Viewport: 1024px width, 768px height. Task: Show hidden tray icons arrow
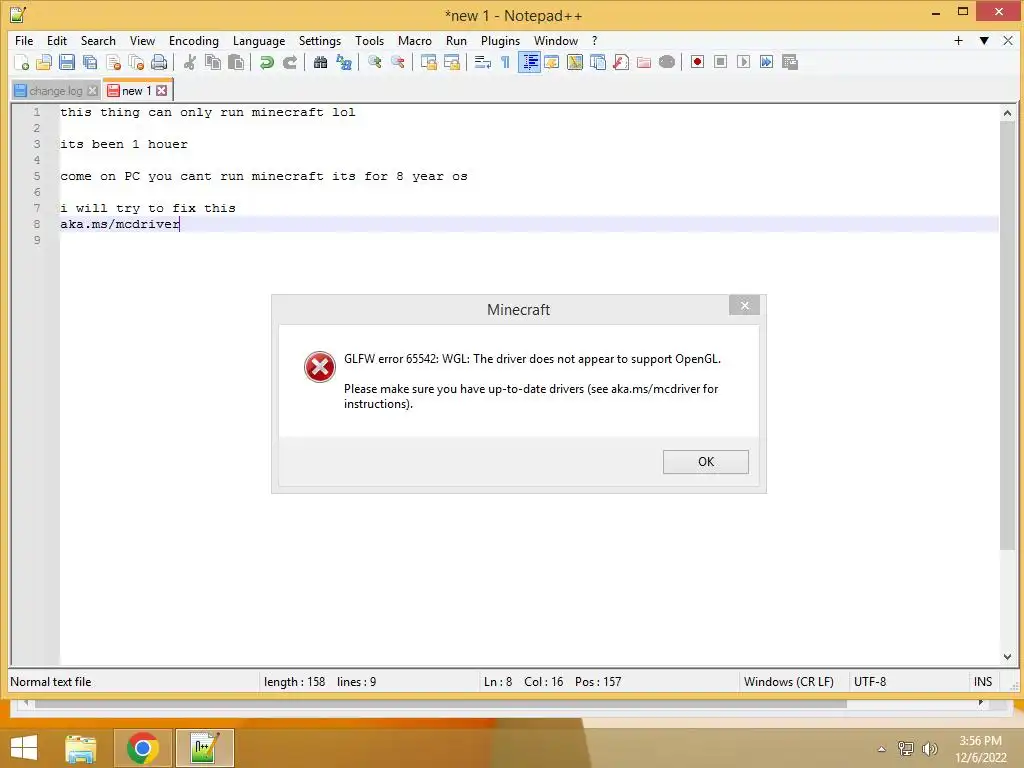[x=882, y=749]
